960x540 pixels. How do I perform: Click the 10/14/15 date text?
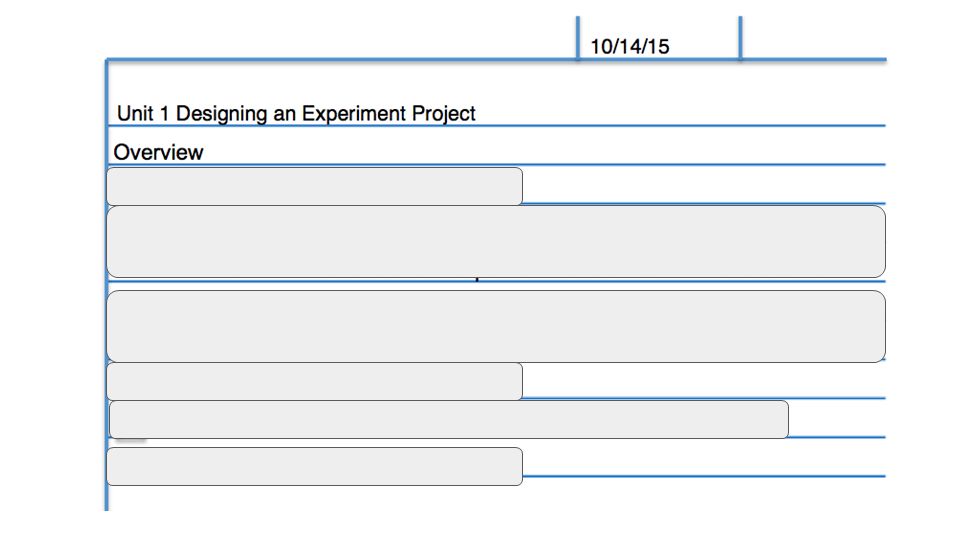coord(629,47)
